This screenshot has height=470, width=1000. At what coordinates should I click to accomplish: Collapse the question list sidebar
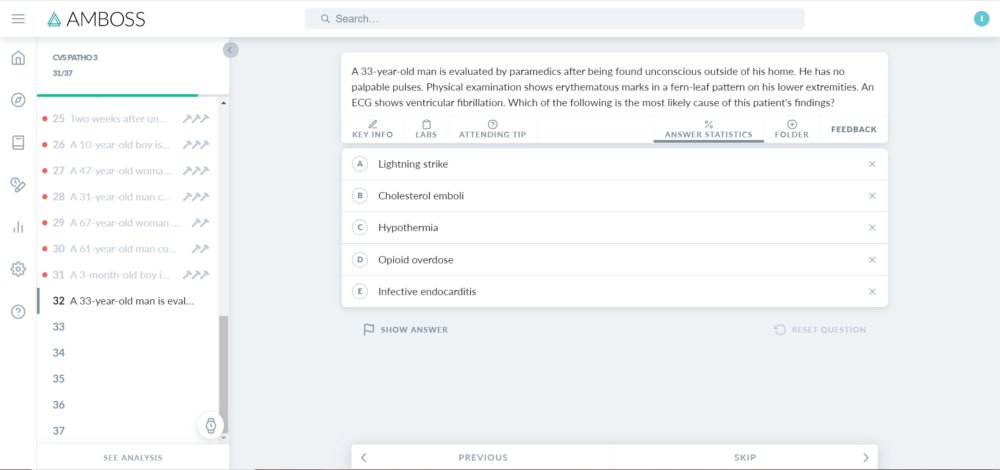230,50
